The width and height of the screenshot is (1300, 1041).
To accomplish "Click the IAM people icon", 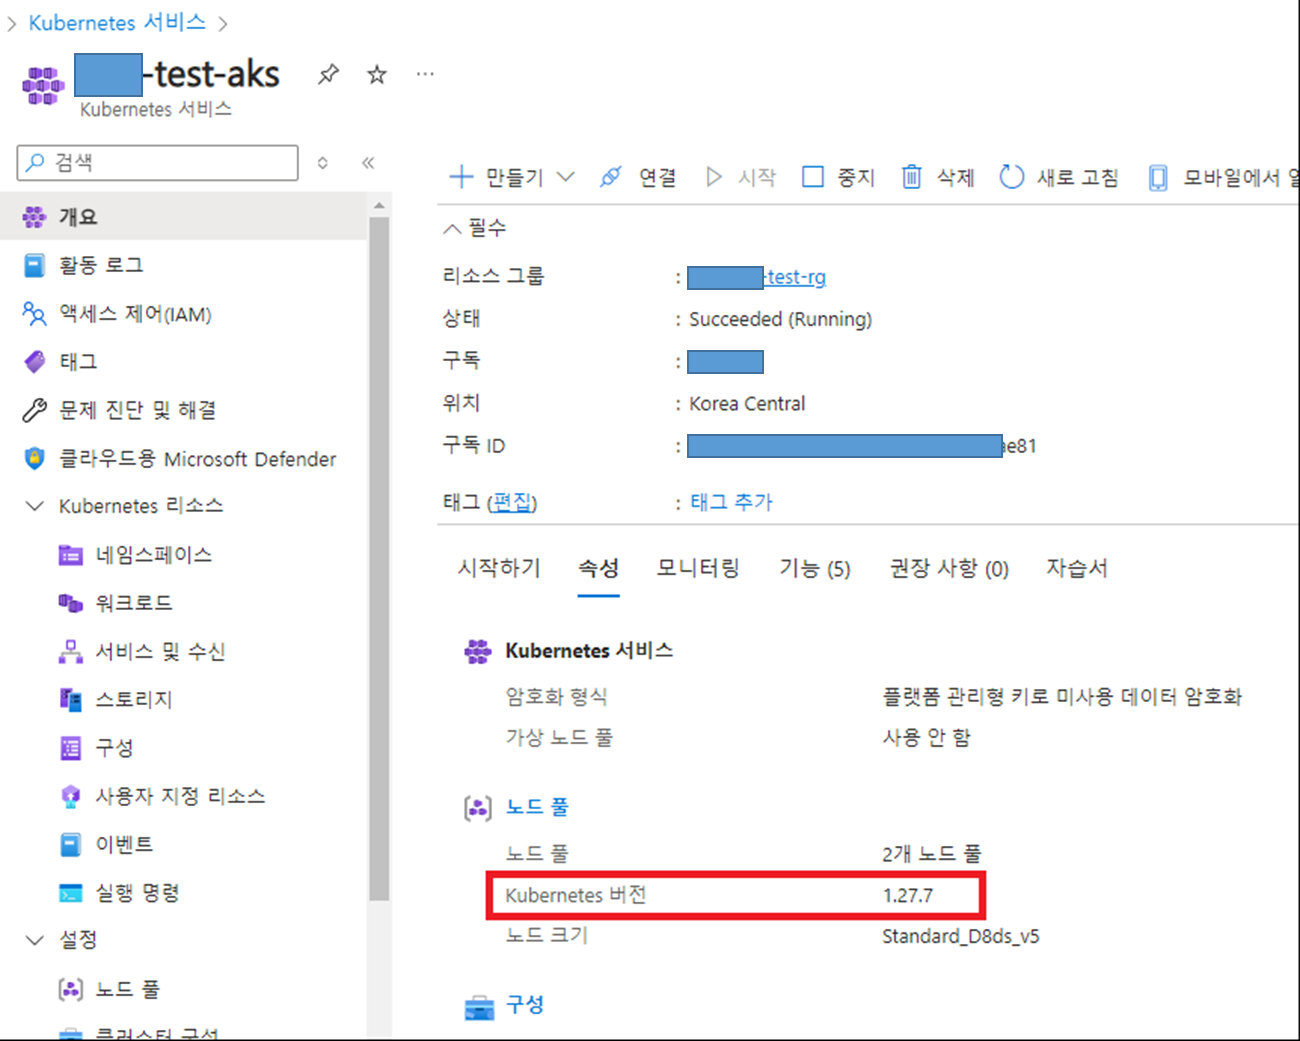I will (x=34, y=314).
